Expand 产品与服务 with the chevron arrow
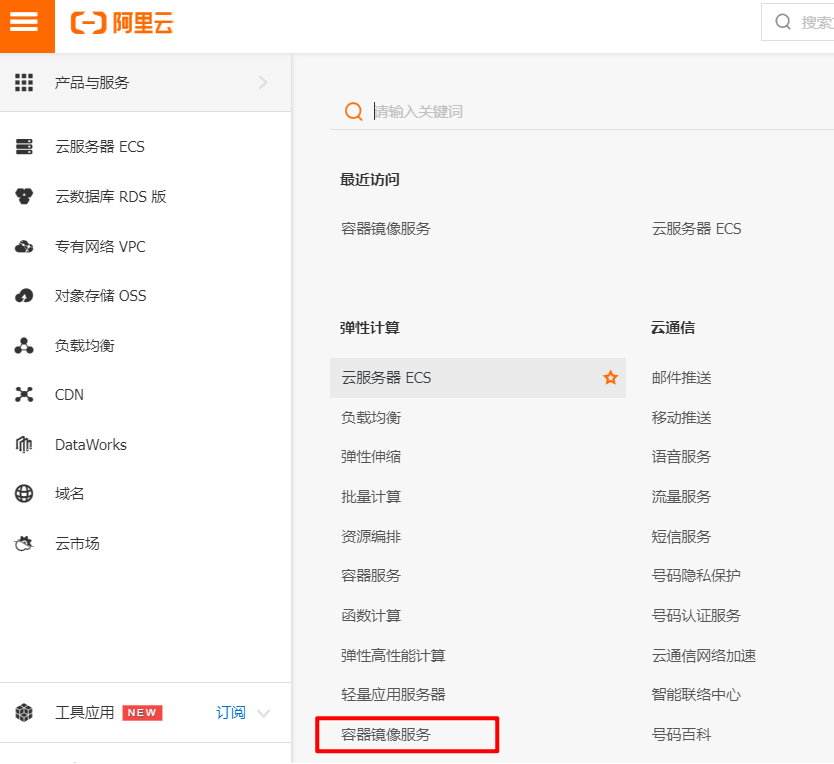Viewport: 834px width, 764px height. [x=263, y=82]
